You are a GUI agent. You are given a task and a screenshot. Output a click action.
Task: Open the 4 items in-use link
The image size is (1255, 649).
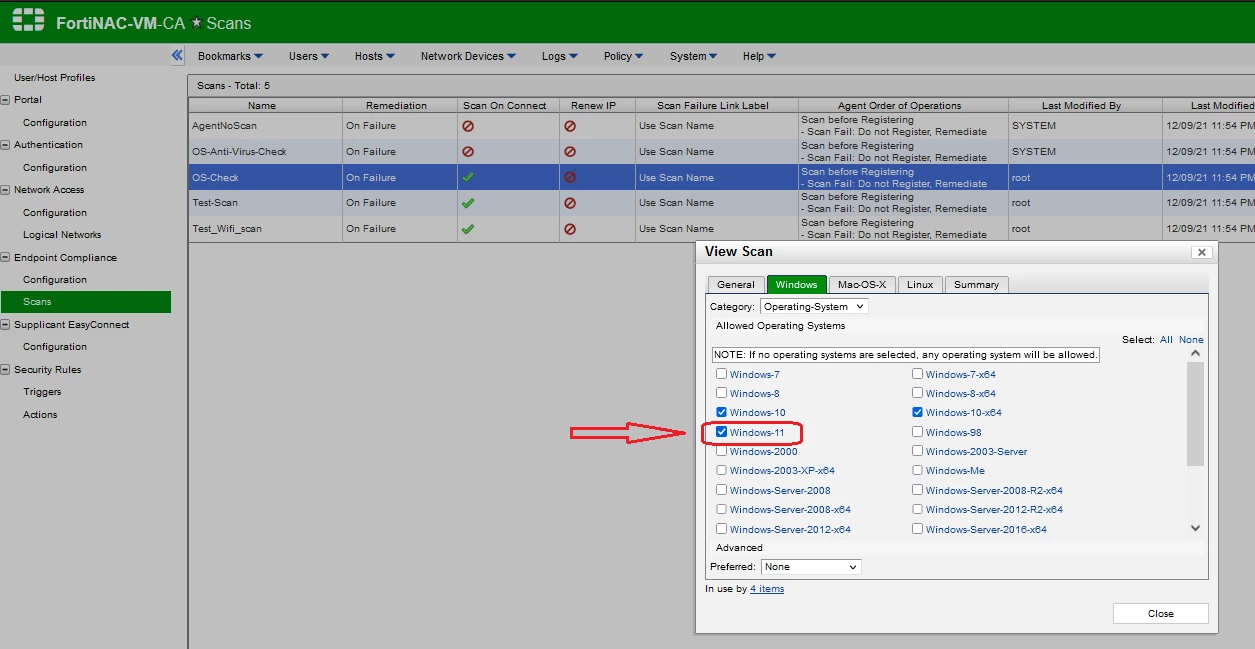[x=767, y=589]
